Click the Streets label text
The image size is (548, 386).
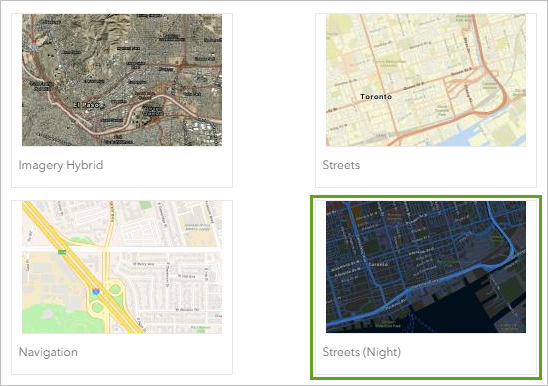[x=341, y=165]
